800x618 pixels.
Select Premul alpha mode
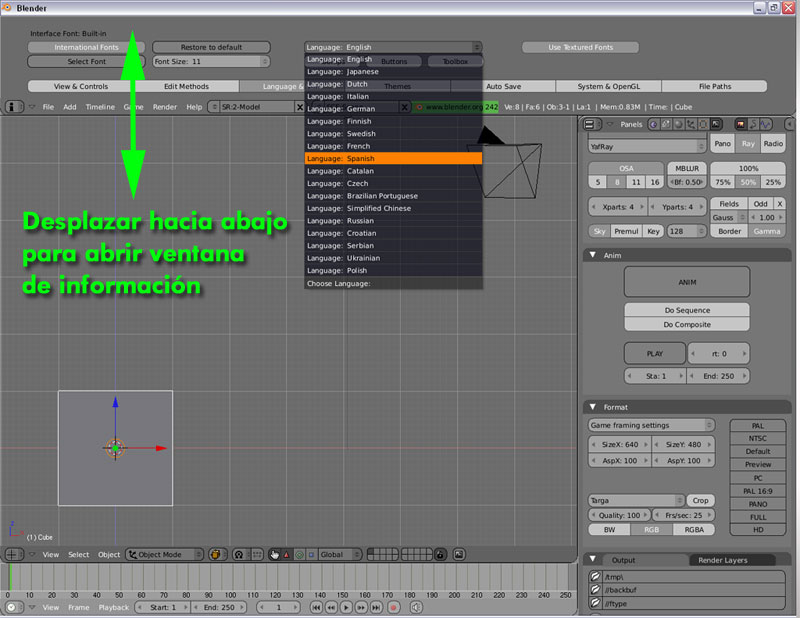(x=626, y=231)
